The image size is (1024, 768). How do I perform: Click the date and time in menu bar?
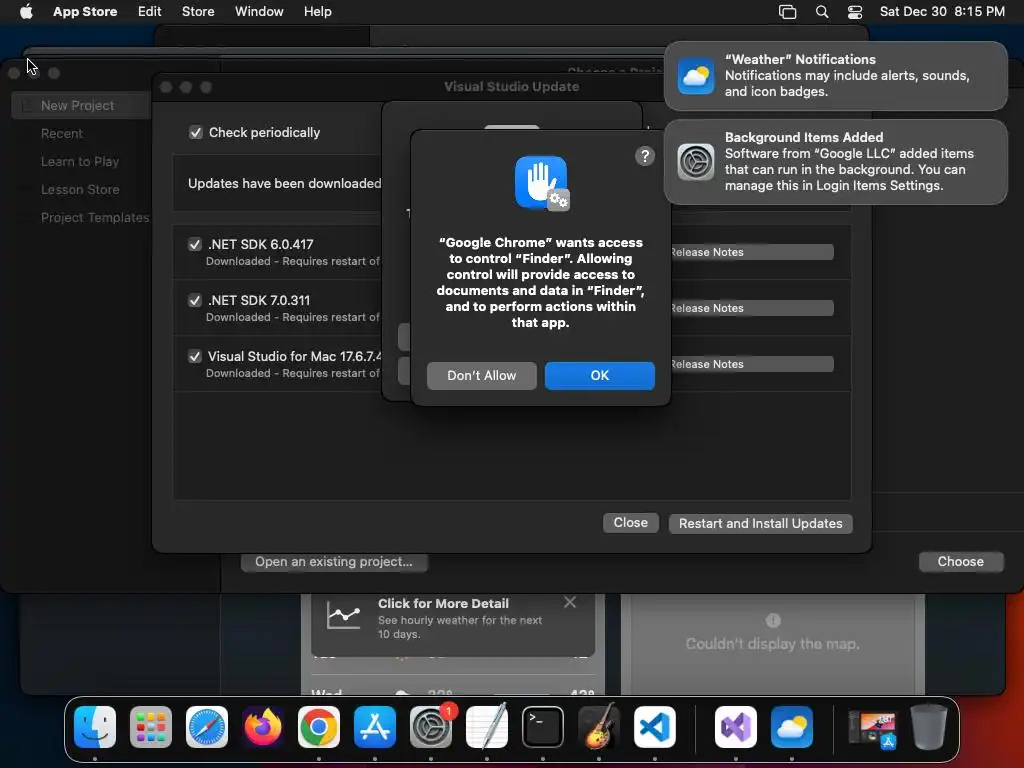942,12
